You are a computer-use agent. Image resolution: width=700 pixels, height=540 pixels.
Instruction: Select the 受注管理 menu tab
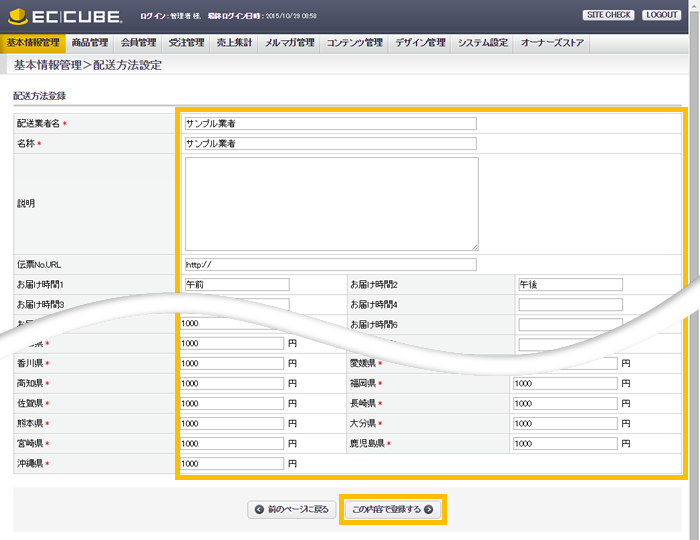[186, 43]
